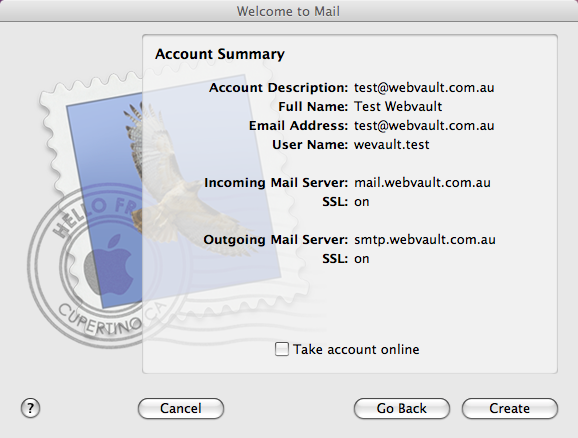
Task: Select the Full Name value Test Webvault
Action: pyautogui.click(x=398, y=107)
